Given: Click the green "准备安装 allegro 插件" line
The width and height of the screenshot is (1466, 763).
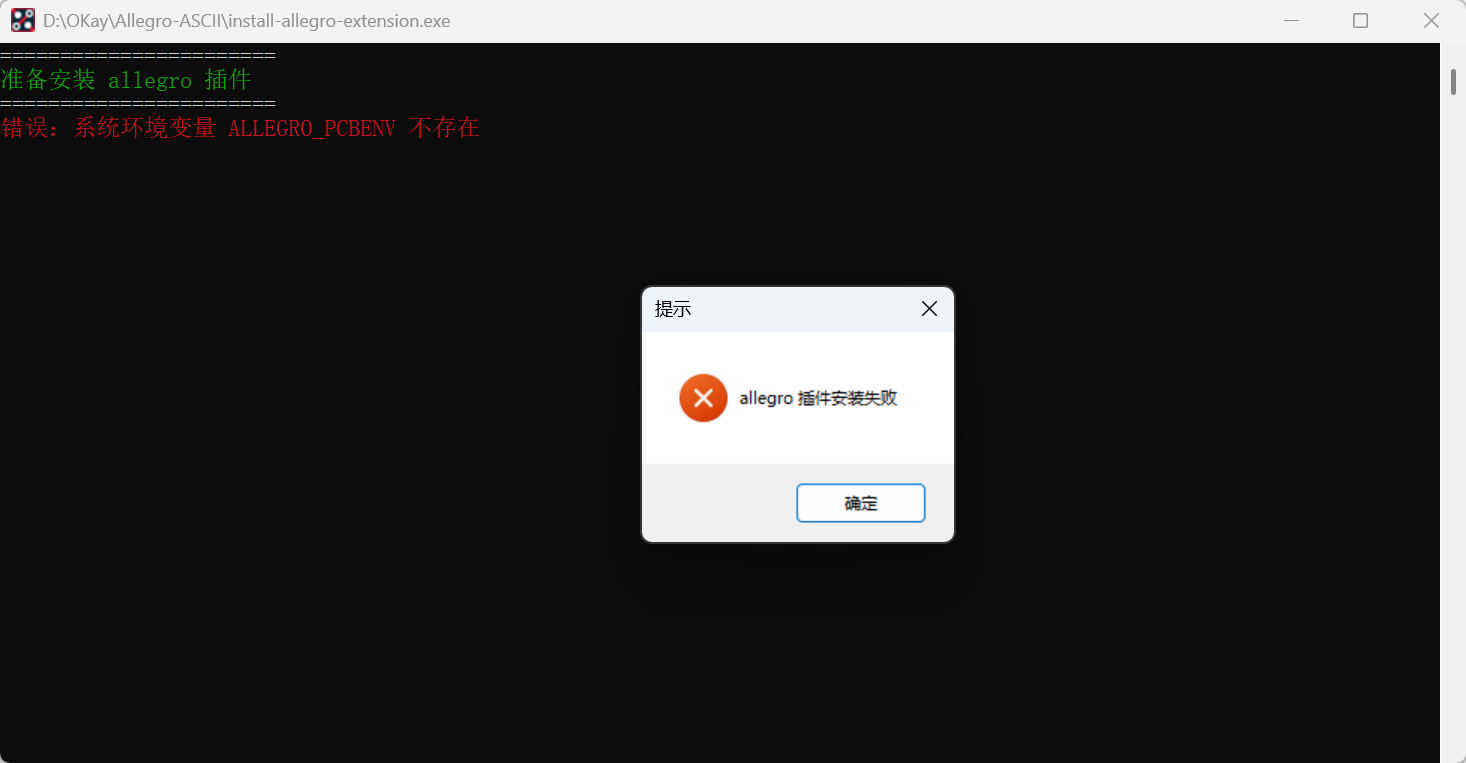Looking at the screenshot, I should pos(126,80).
